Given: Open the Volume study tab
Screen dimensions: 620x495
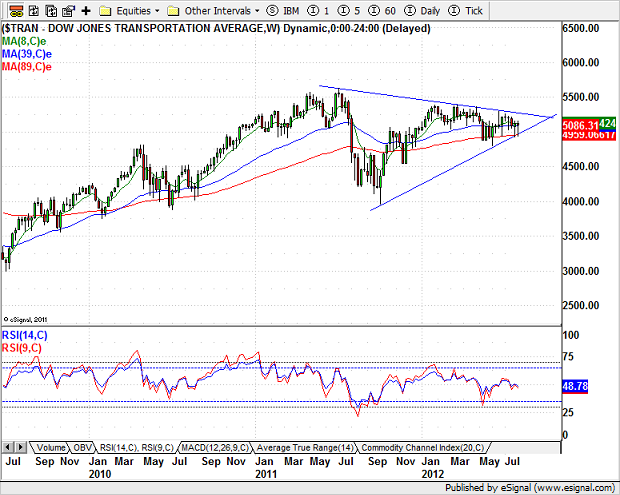Looking at the screenshot, I should 51,448.
